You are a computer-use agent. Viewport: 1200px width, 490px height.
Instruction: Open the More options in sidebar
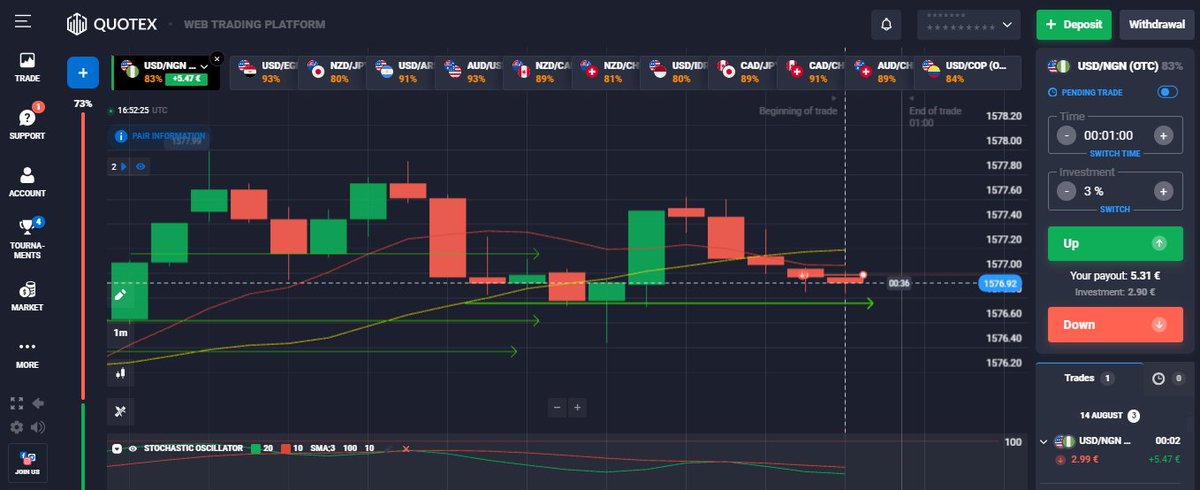tap(27, 354)
